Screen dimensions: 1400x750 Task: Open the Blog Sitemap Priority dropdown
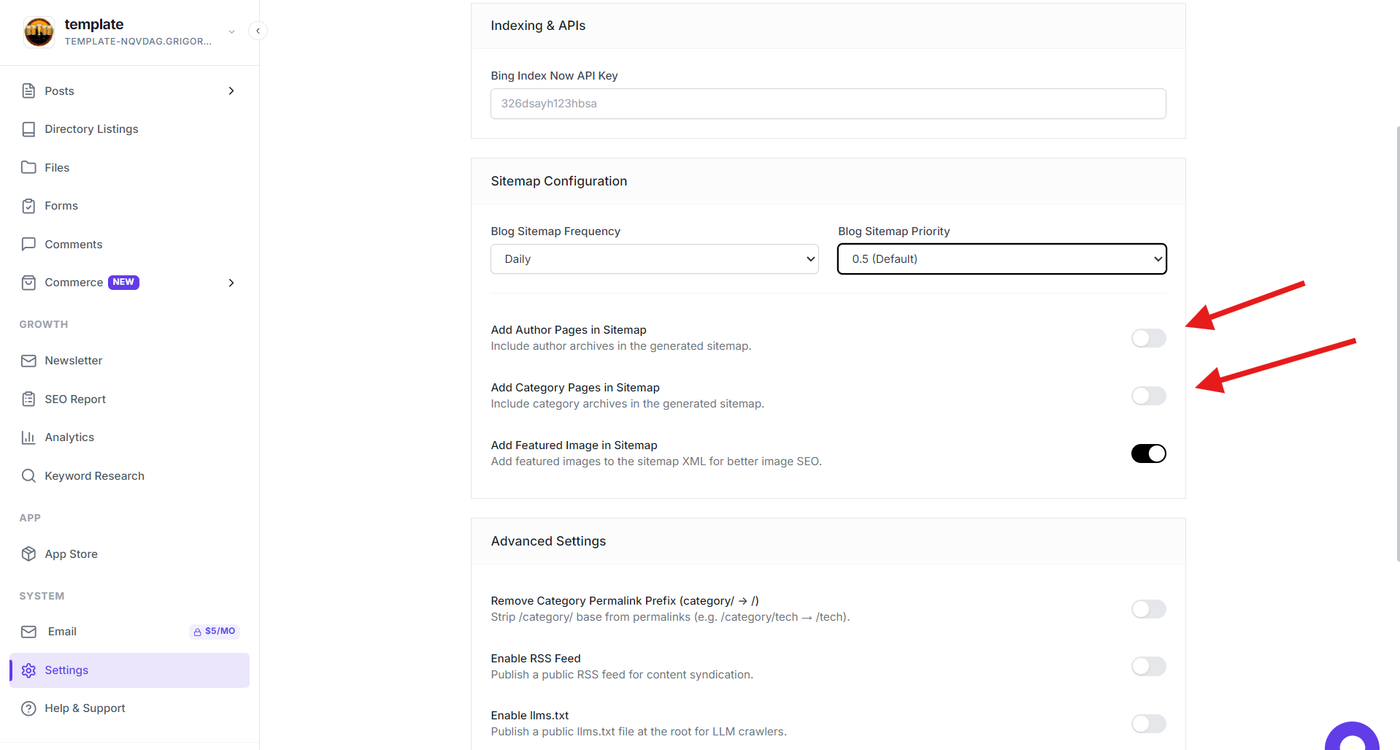(x=1002, y=259)
